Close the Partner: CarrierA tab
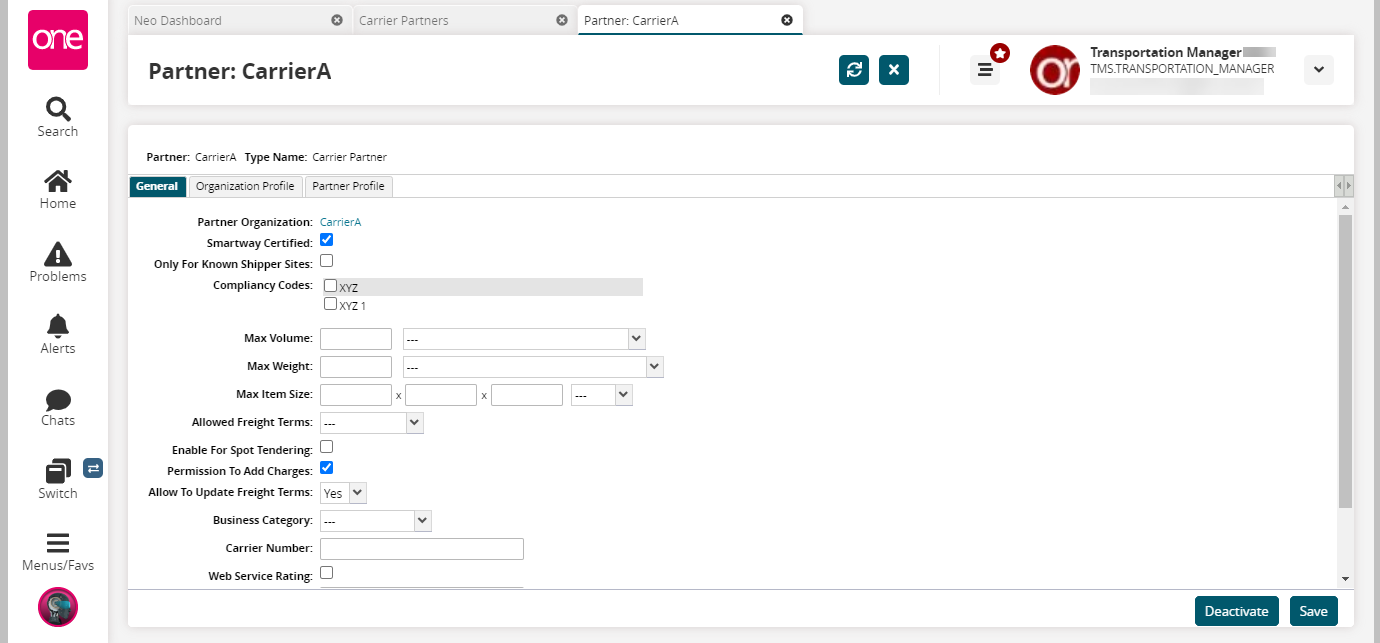The width and height of the screenshot is (1380, 643). (787, 20)
